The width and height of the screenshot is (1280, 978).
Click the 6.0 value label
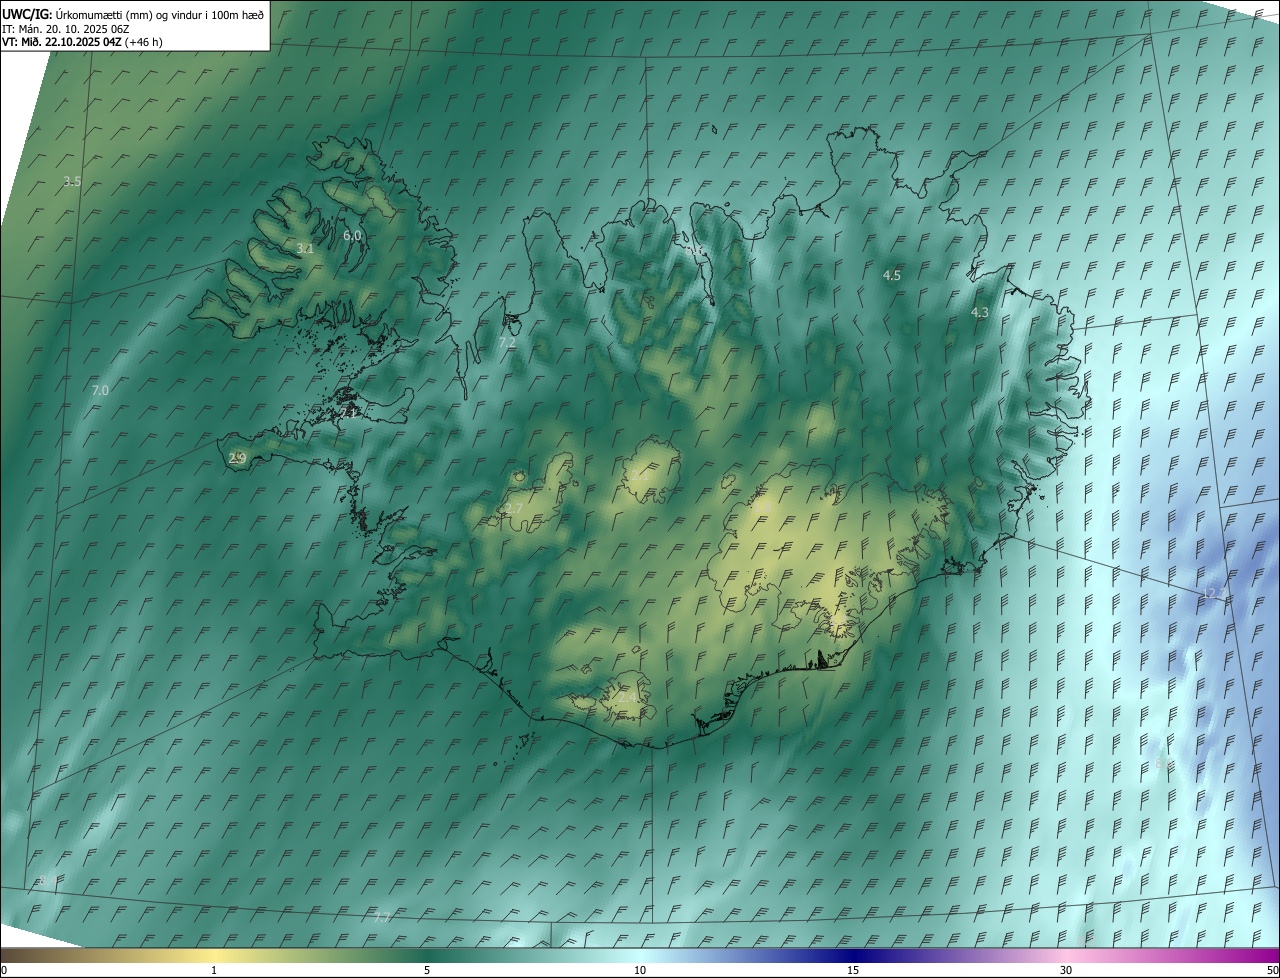click(351, 235)
